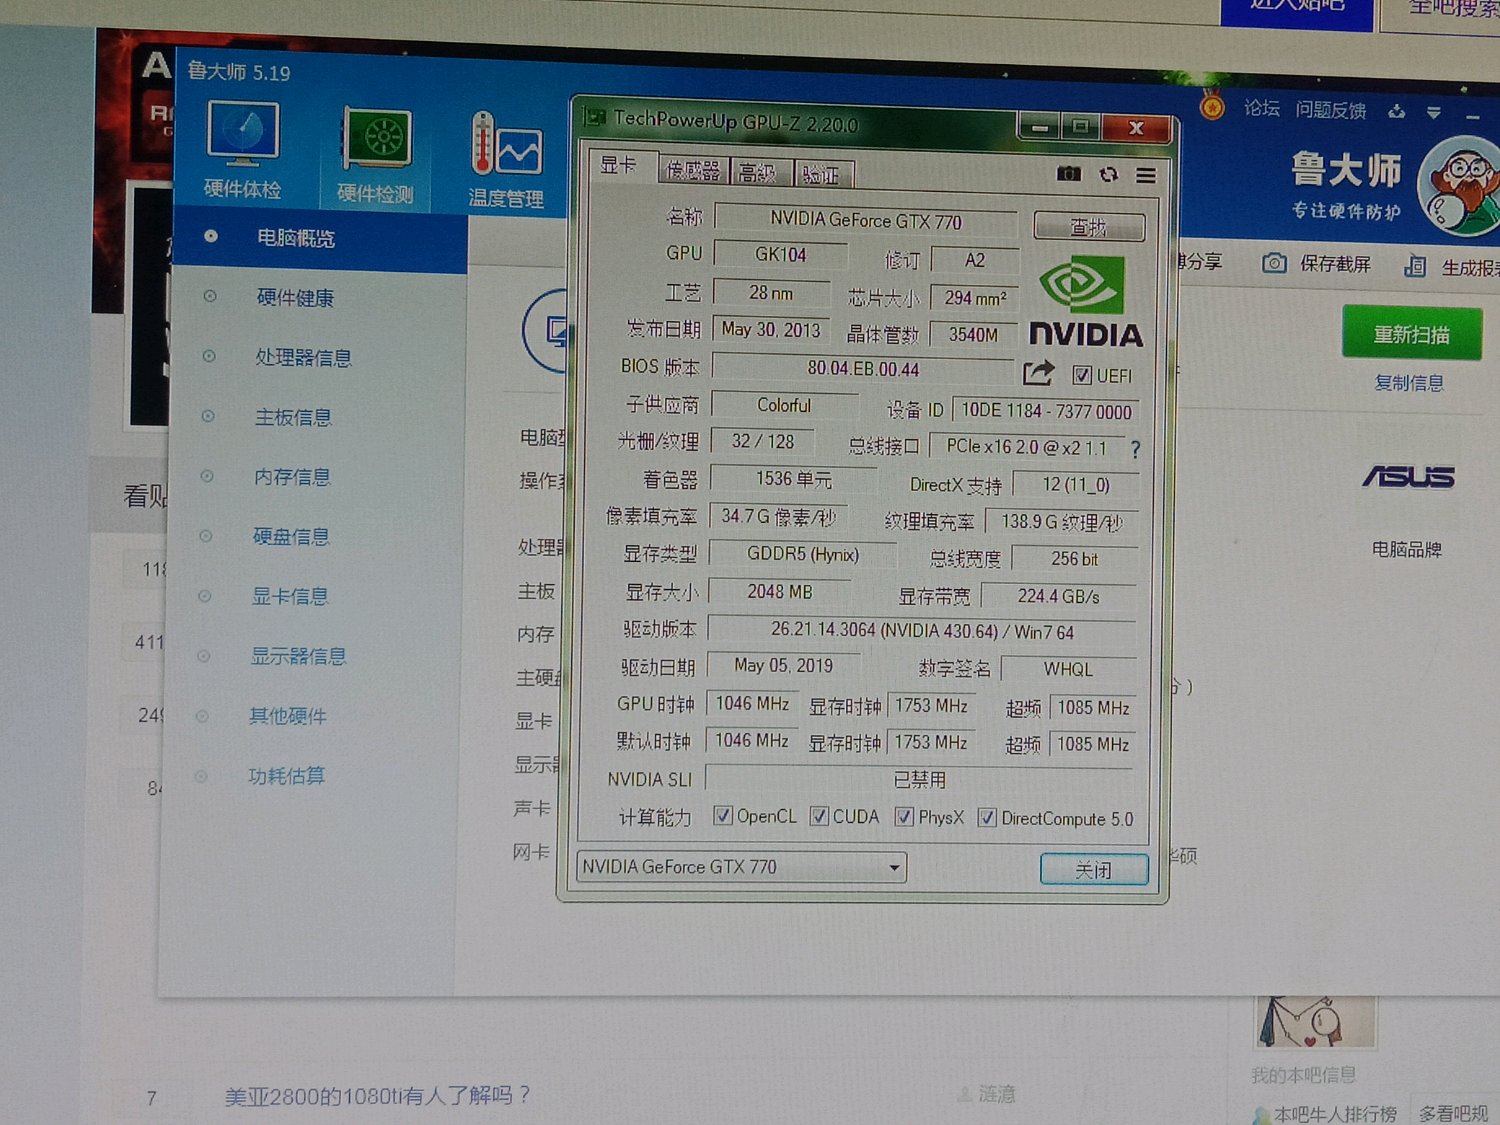This screenshot has height=1125, width=1500.
Task: Click the 显存类型 field GDDR5 (Hynix)
Action: [803, 554]
